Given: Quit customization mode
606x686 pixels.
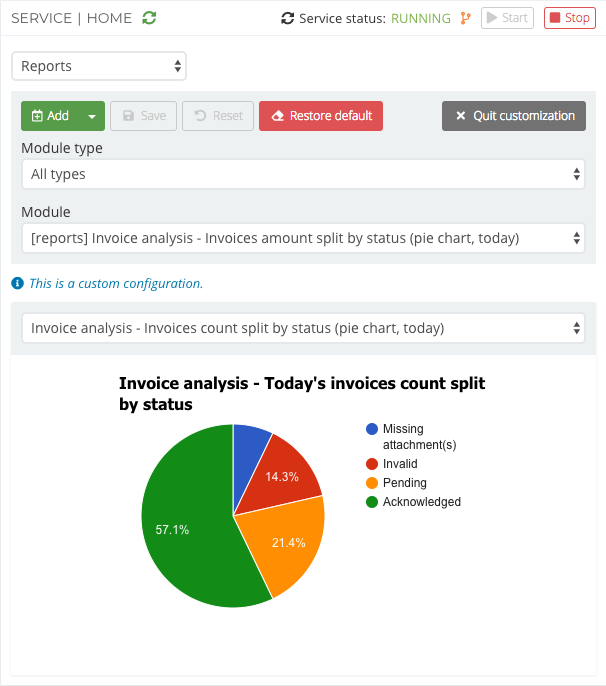Looking at the screenshot, I should point(514,116).
